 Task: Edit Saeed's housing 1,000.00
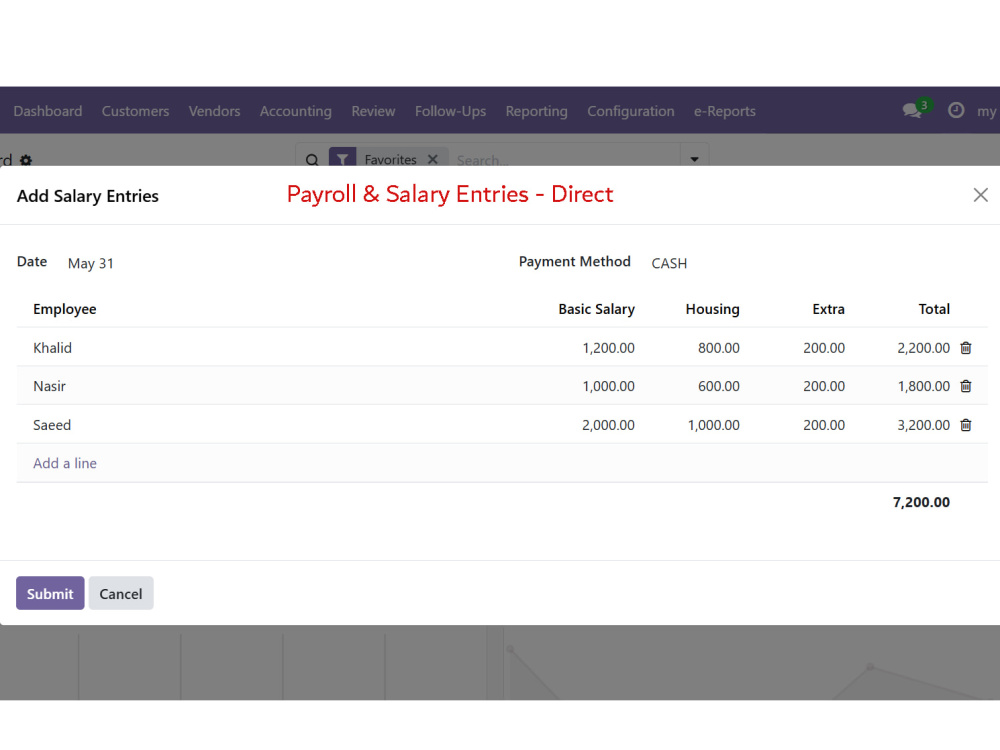click(714, 425)
